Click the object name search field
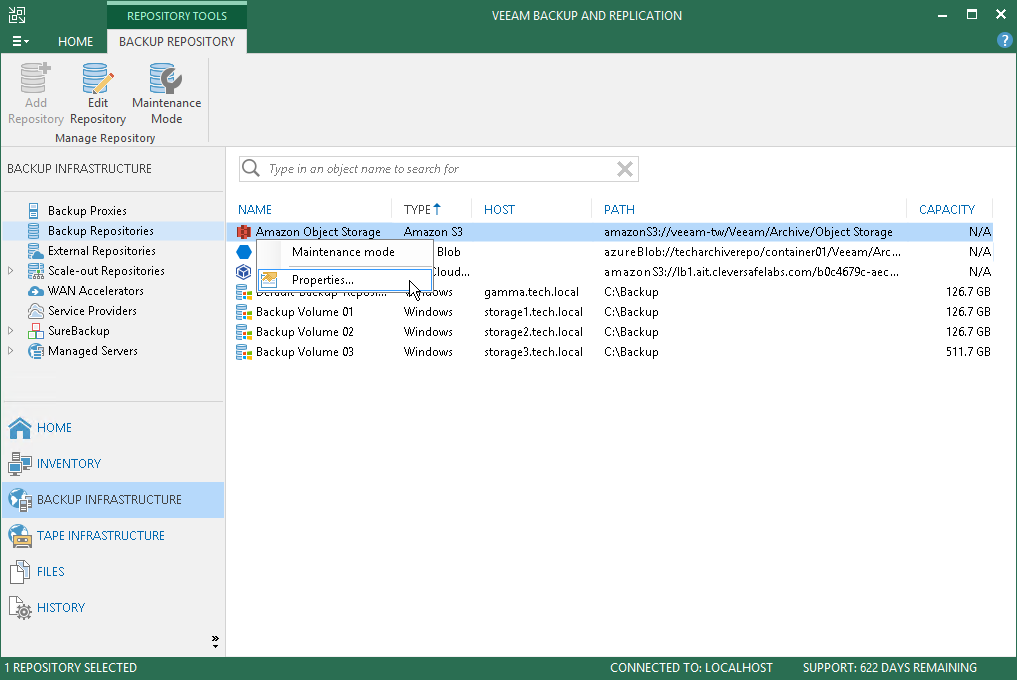The width and height of the screenshot is (1017, 680). 438,169
